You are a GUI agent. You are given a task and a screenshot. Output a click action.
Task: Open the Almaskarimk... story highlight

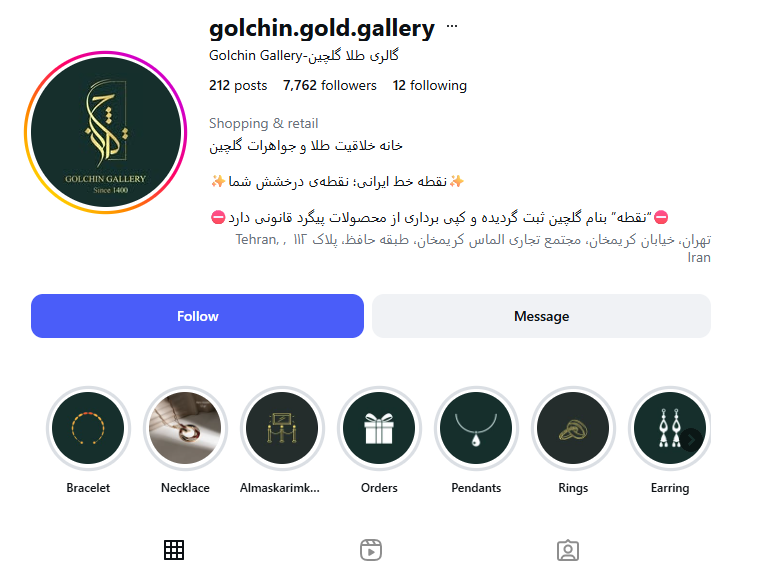[x=282, y=428]
